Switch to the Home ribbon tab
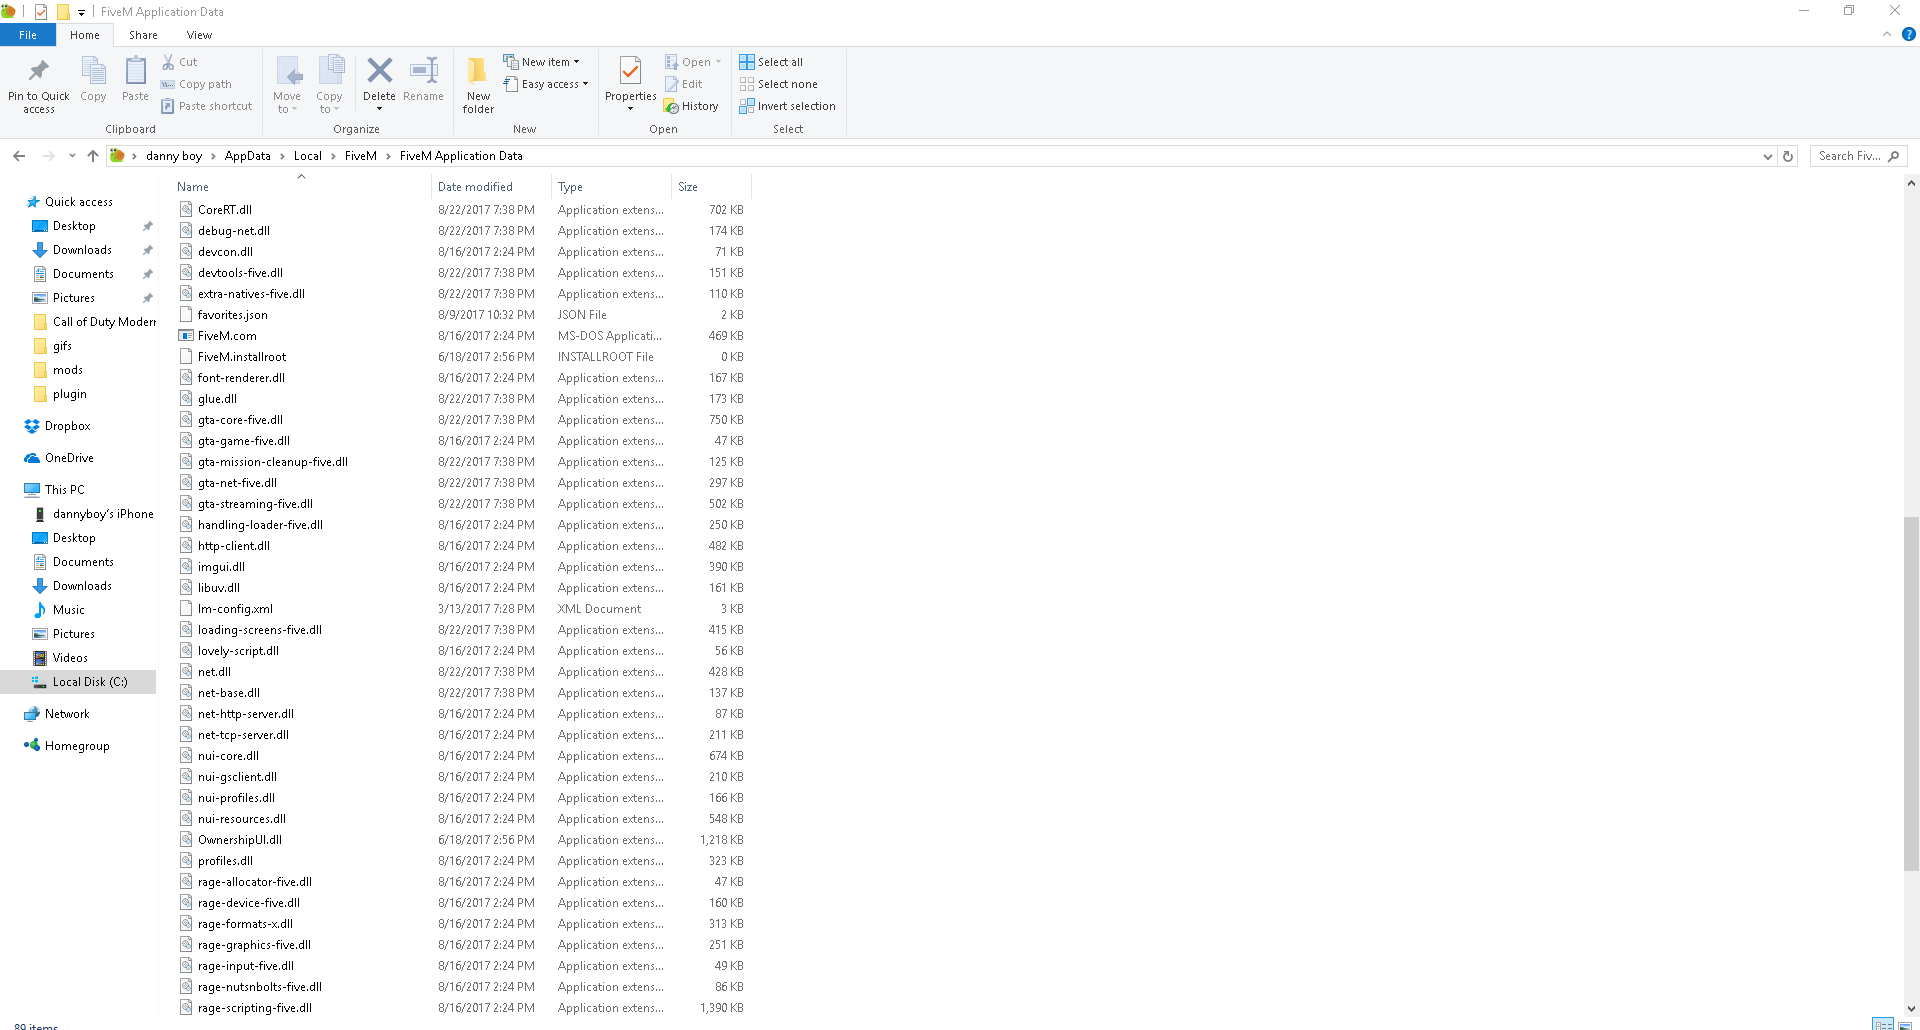Screen dimensions: 1920x1030 [x=85, y=35]
